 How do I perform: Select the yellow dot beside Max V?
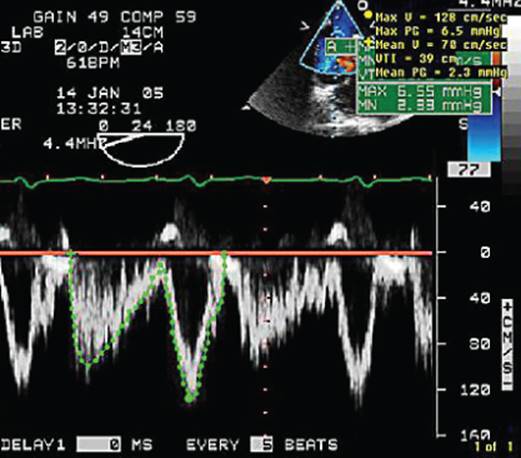368,15
